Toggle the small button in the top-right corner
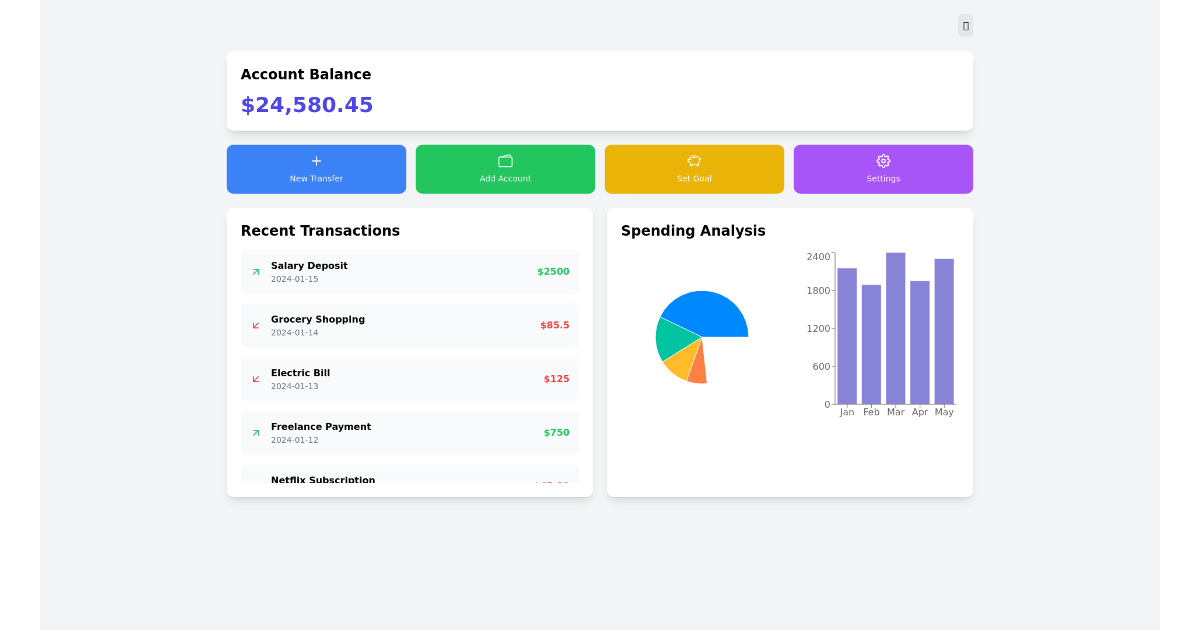This screenshot has height=630, width=1200. [965, 26]
